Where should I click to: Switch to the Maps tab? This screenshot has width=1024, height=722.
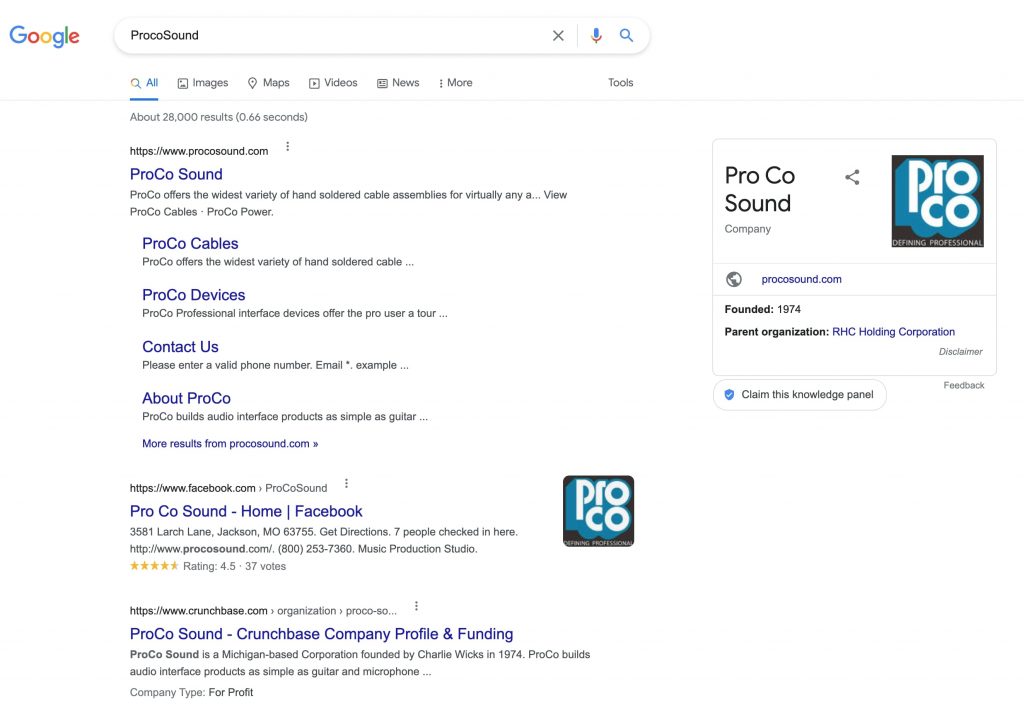(x=268, y=83)
